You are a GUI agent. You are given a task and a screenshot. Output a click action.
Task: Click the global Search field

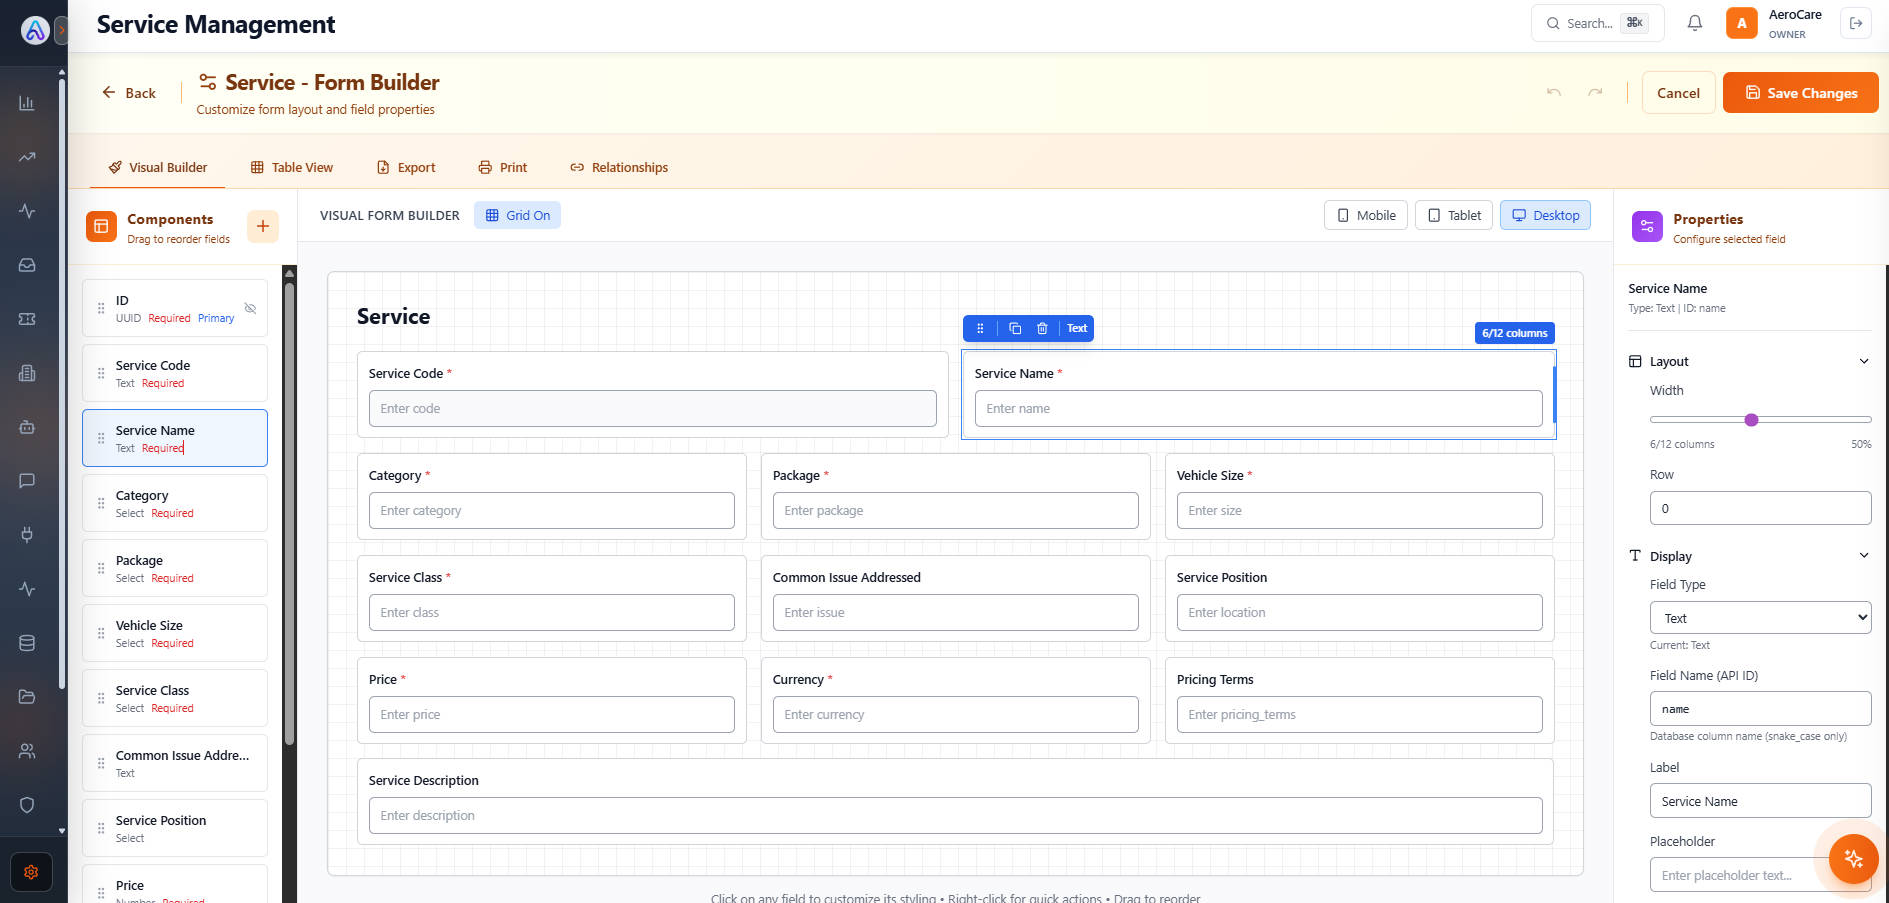click(x=1595, y=22)
